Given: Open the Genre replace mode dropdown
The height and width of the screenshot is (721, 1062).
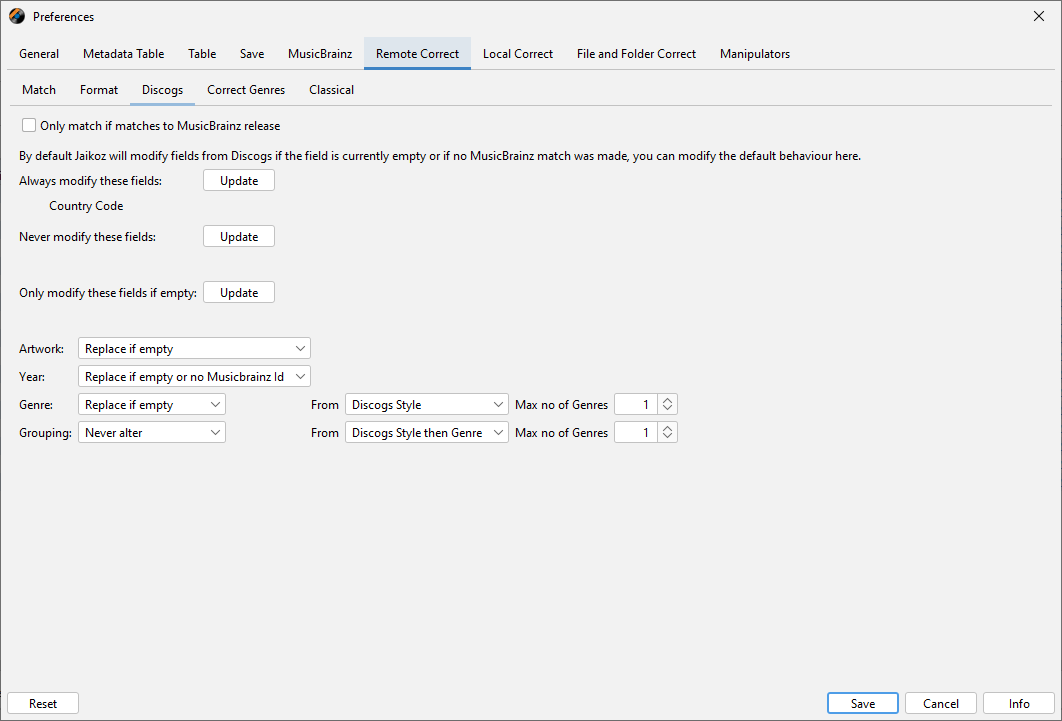Looking at the screenshot, I should click(152, 405).
